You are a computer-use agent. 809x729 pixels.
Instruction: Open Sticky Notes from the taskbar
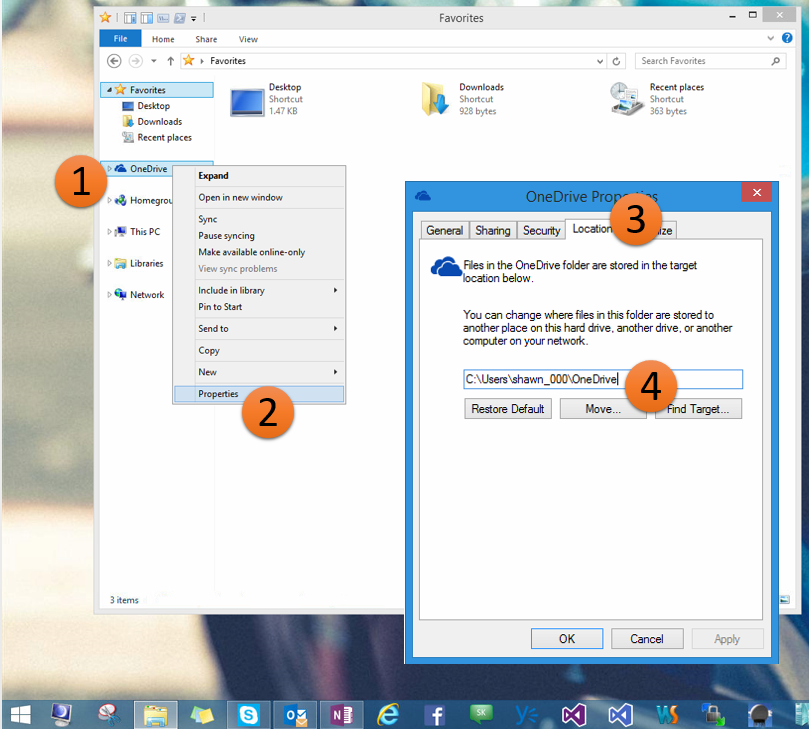(202, 715)
